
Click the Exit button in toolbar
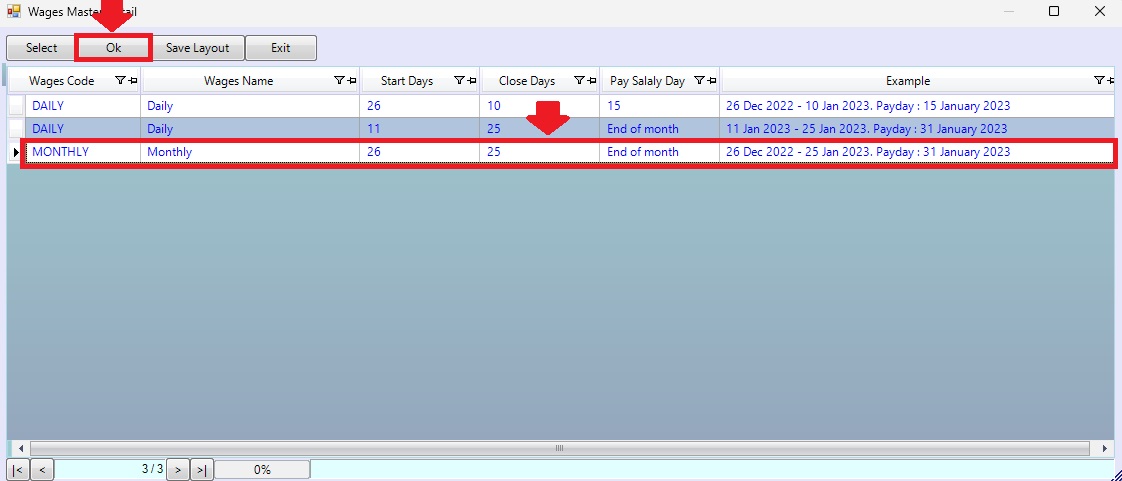(280, 48)
